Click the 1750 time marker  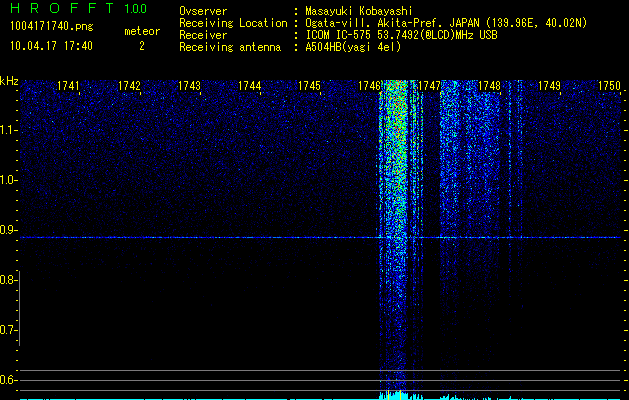tap(609, 86)
